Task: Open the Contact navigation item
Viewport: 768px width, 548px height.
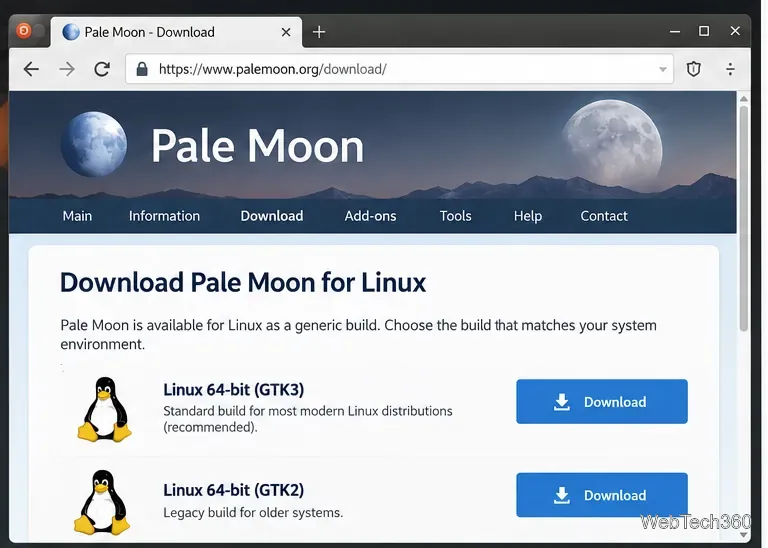Action: [x=604, y=216]
